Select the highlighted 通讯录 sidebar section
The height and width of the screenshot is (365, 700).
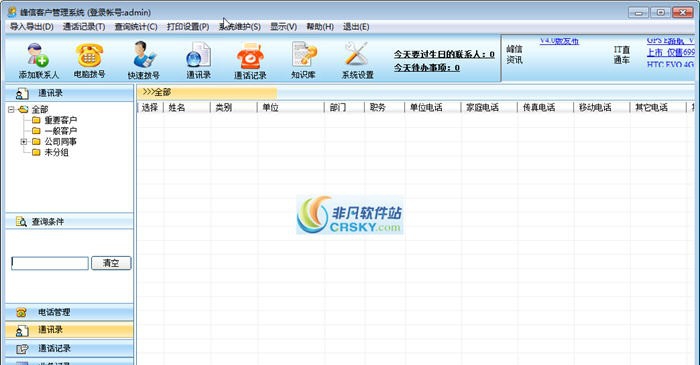pyautogui.click(x=69, y=330)
